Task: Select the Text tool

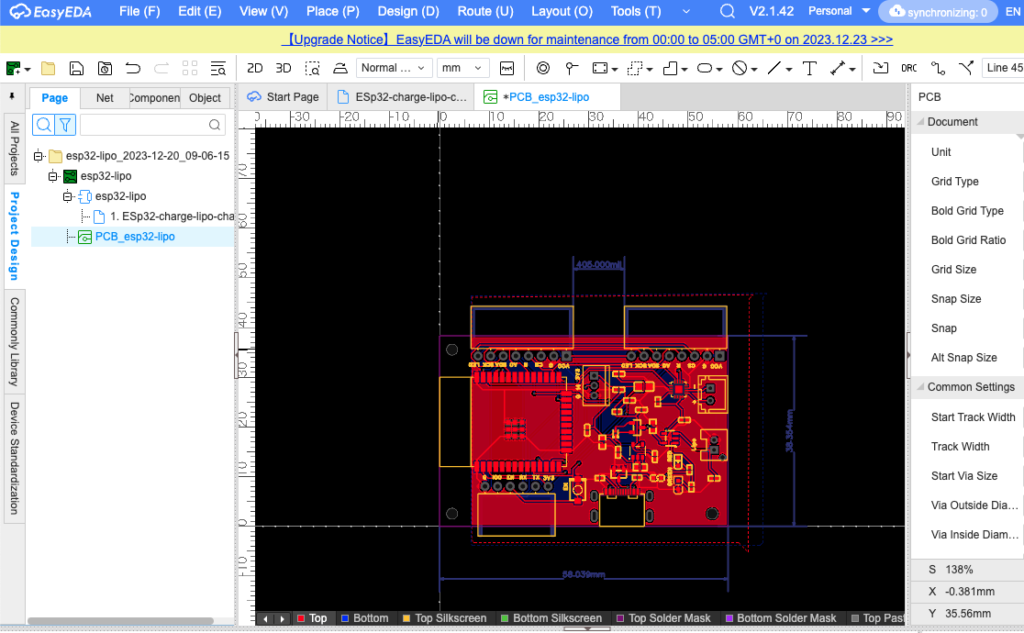Action: tap(809, 68)
